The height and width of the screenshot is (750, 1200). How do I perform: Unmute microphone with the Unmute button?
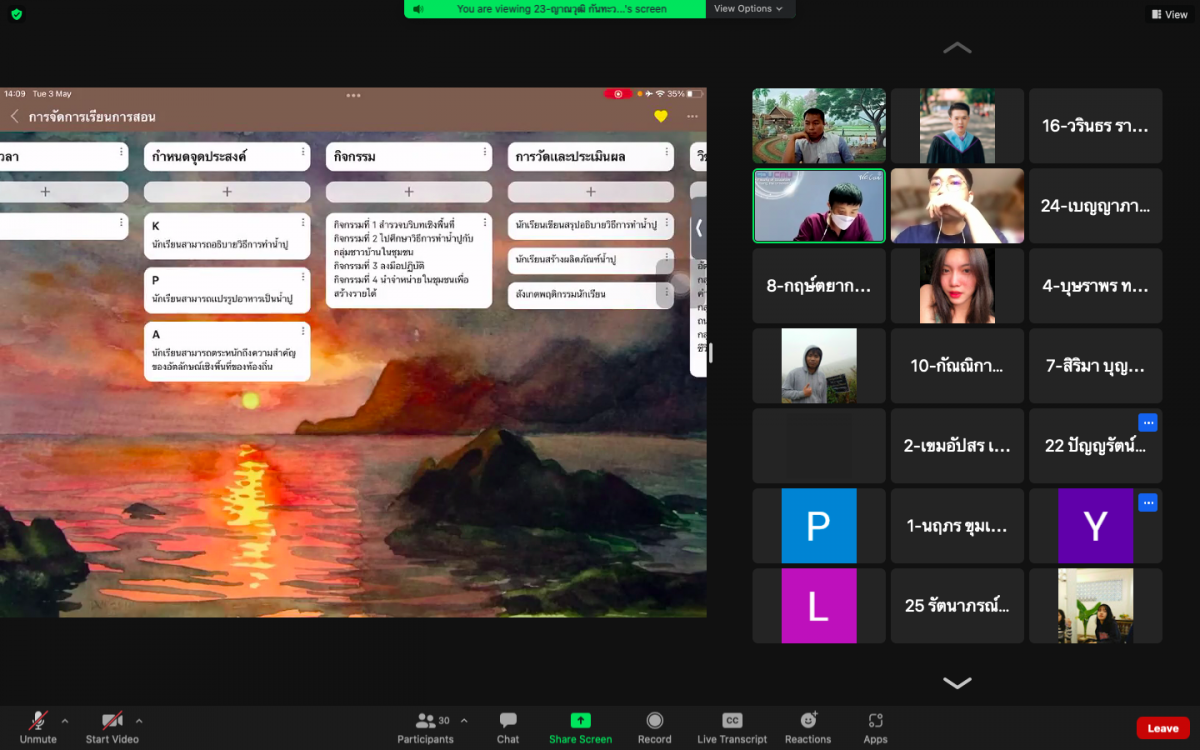point(38,727)
